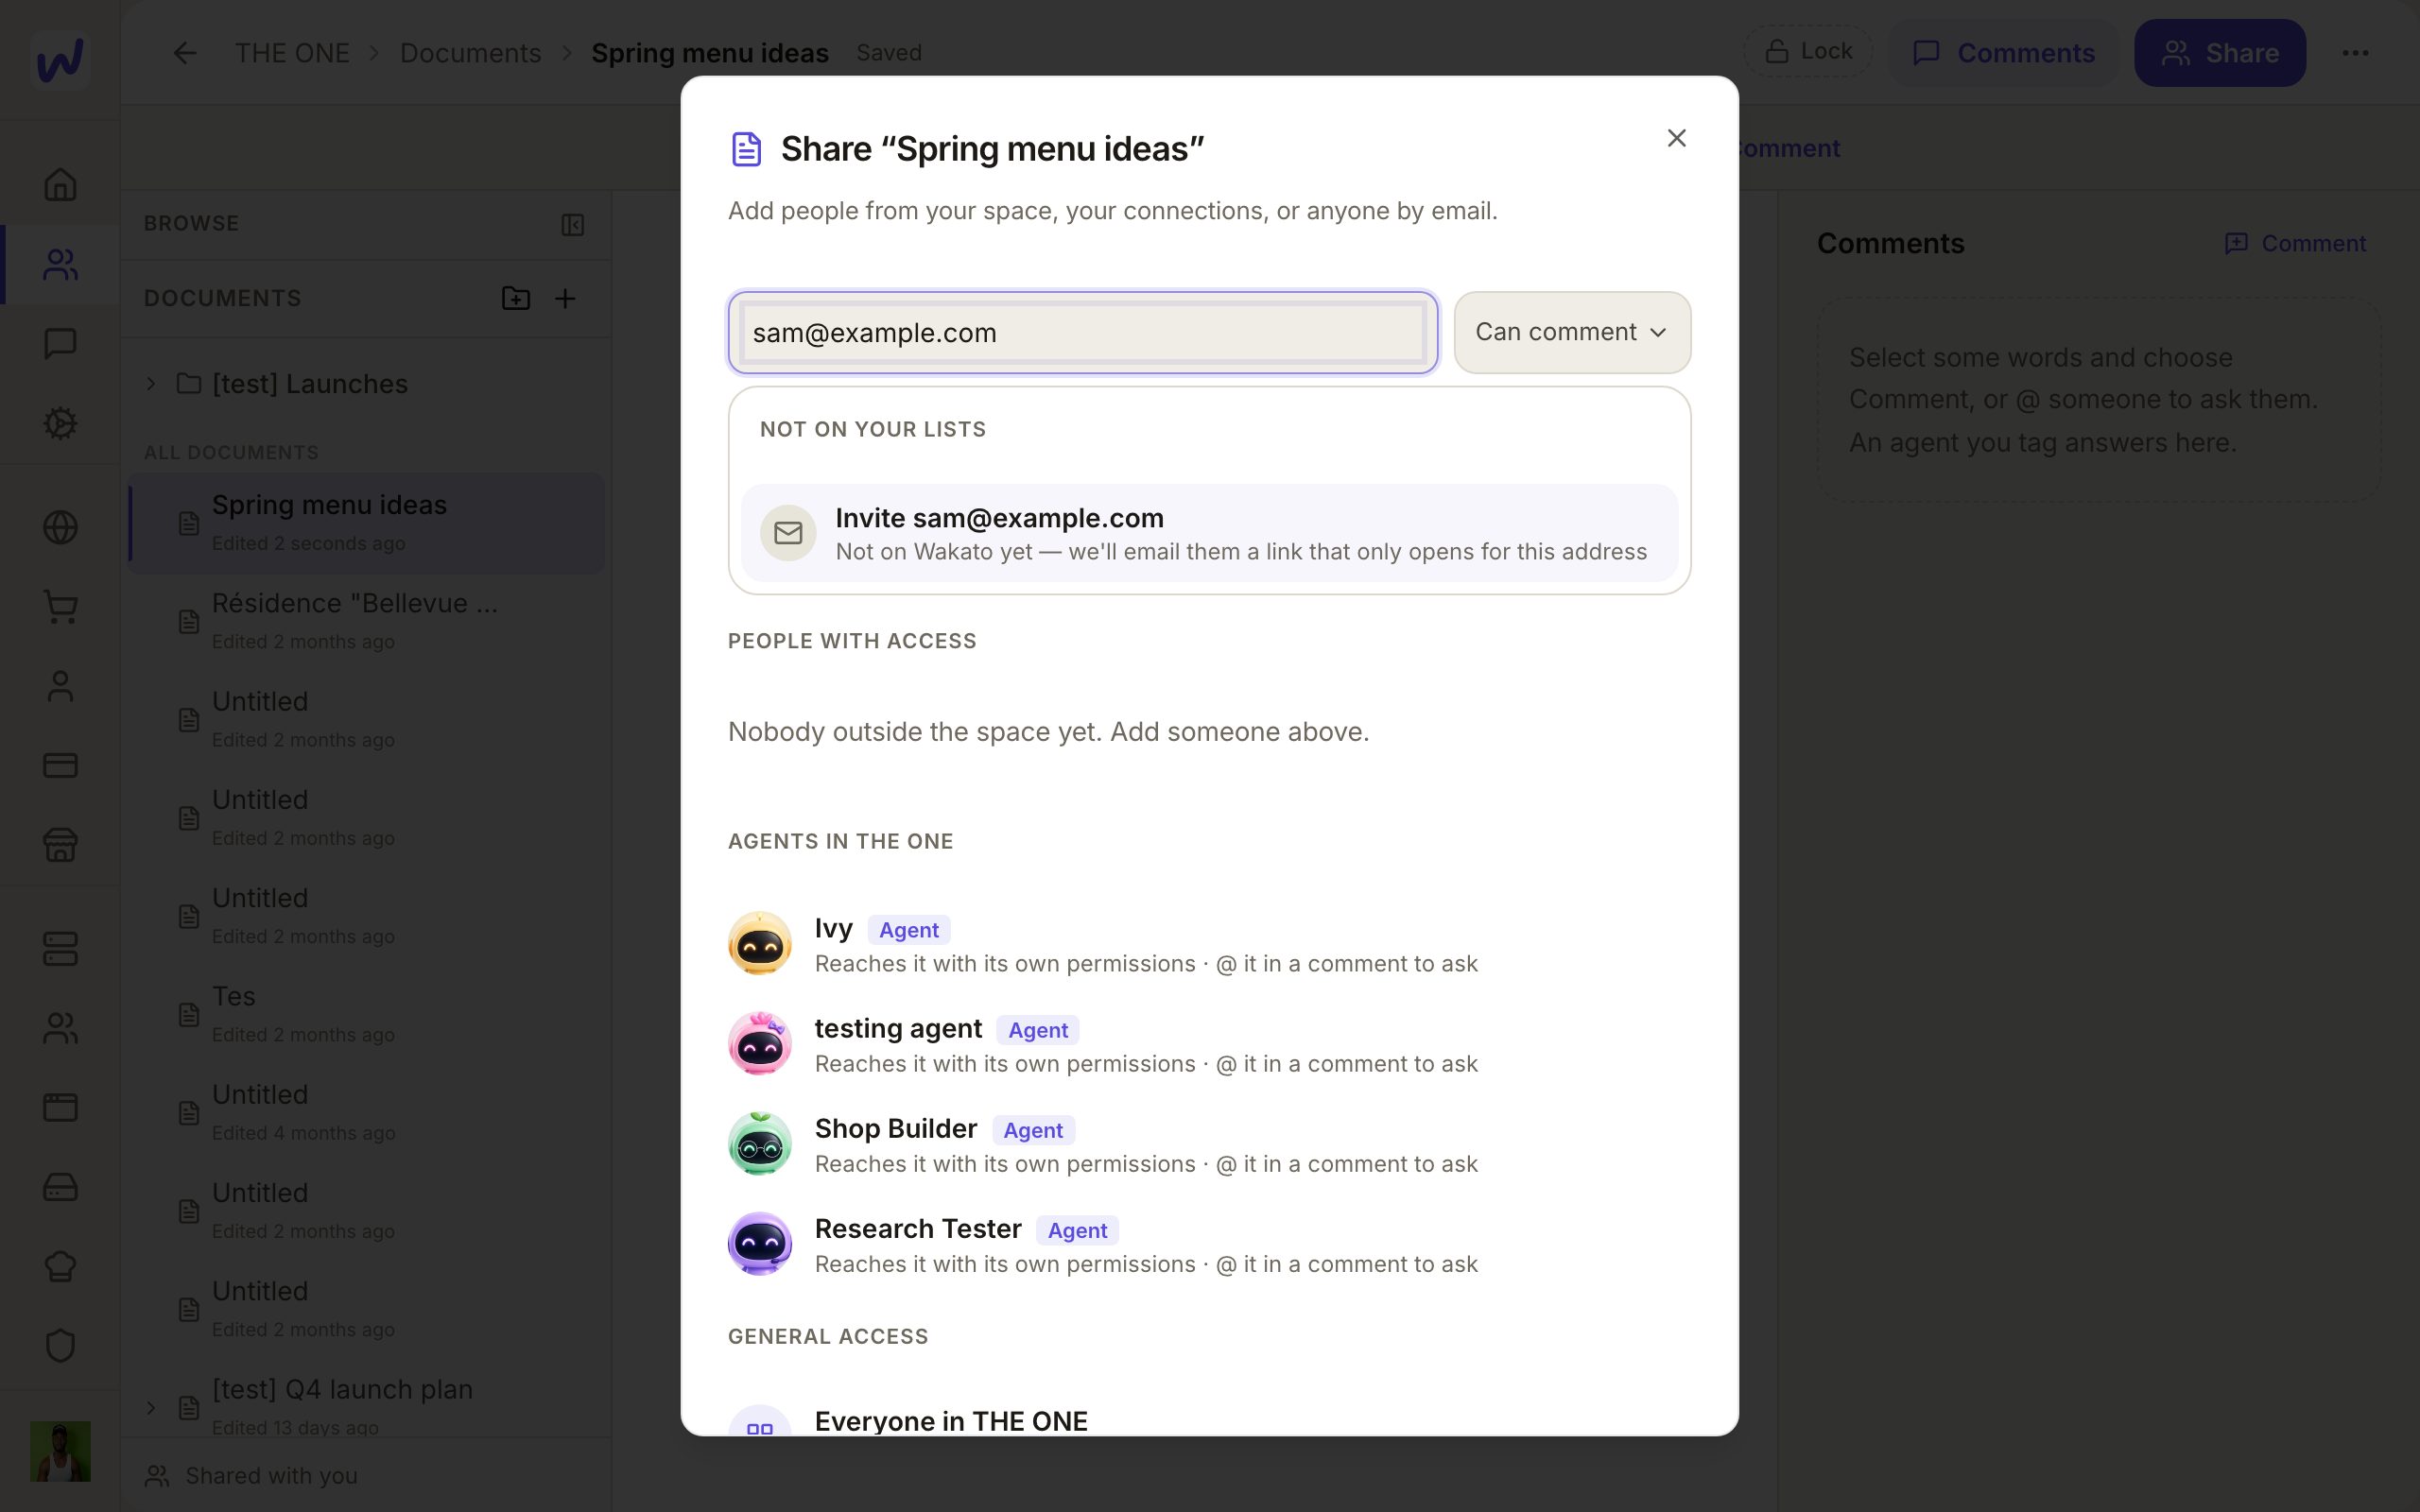Image resolution: width=2420 pixels, height=1512 pixels.
Task: Open the Comments button in header
Action: (2003, 53)
